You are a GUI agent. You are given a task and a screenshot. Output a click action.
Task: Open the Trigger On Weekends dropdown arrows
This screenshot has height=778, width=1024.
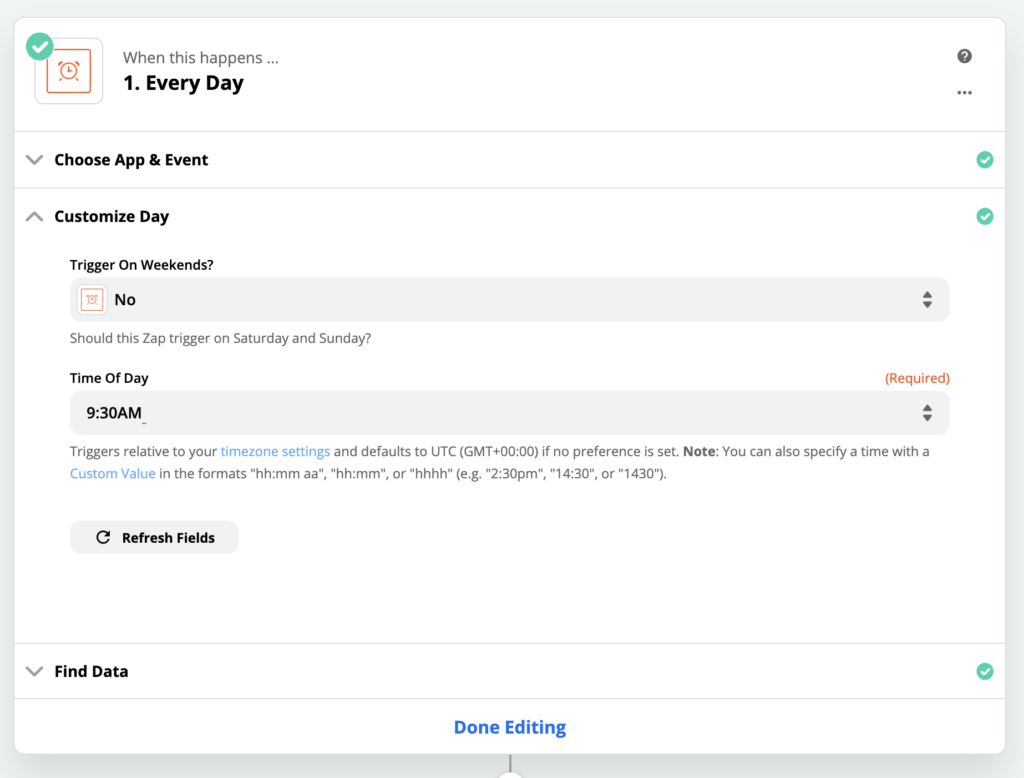[x=927, y=299]
